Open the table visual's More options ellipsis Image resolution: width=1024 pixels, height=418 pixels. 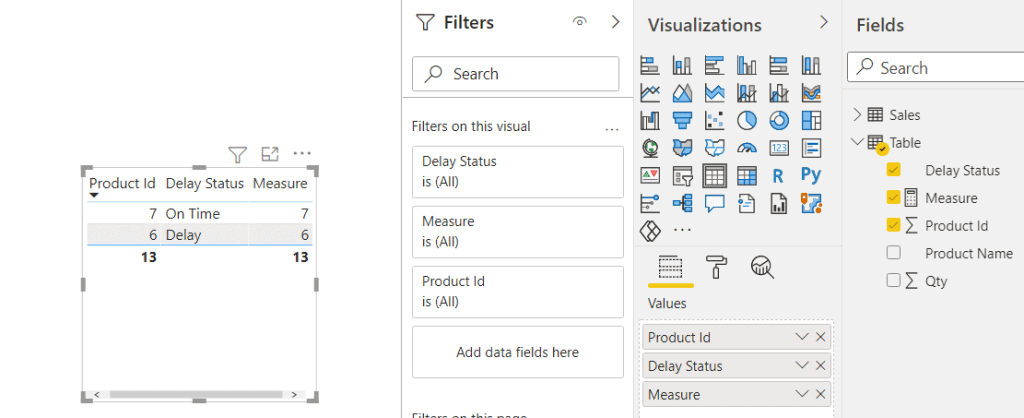(302, 153)
